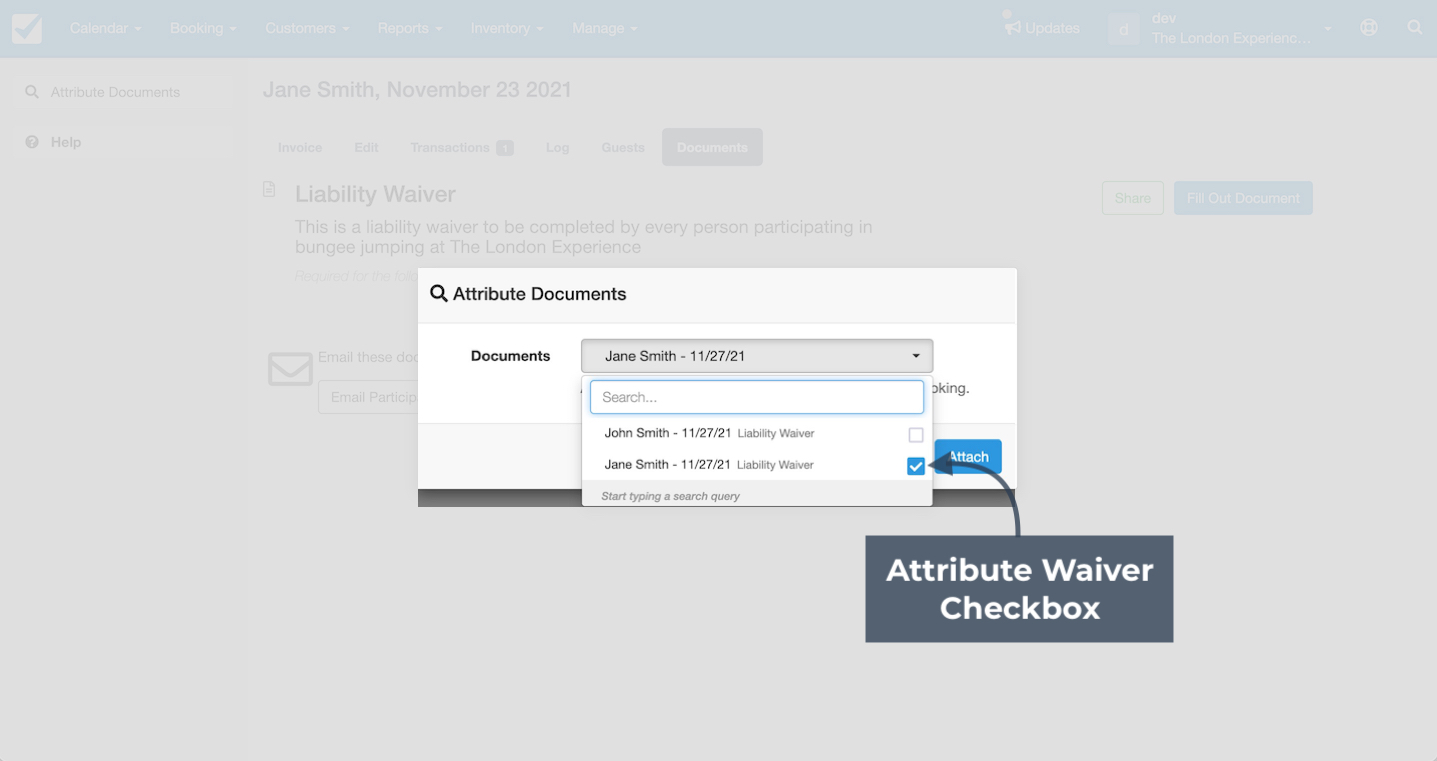Screen dimensions: 1437x761
Task: Click the Attribute Documents dialog search icon
Action: pyautogui.click(x=438, y=294)
